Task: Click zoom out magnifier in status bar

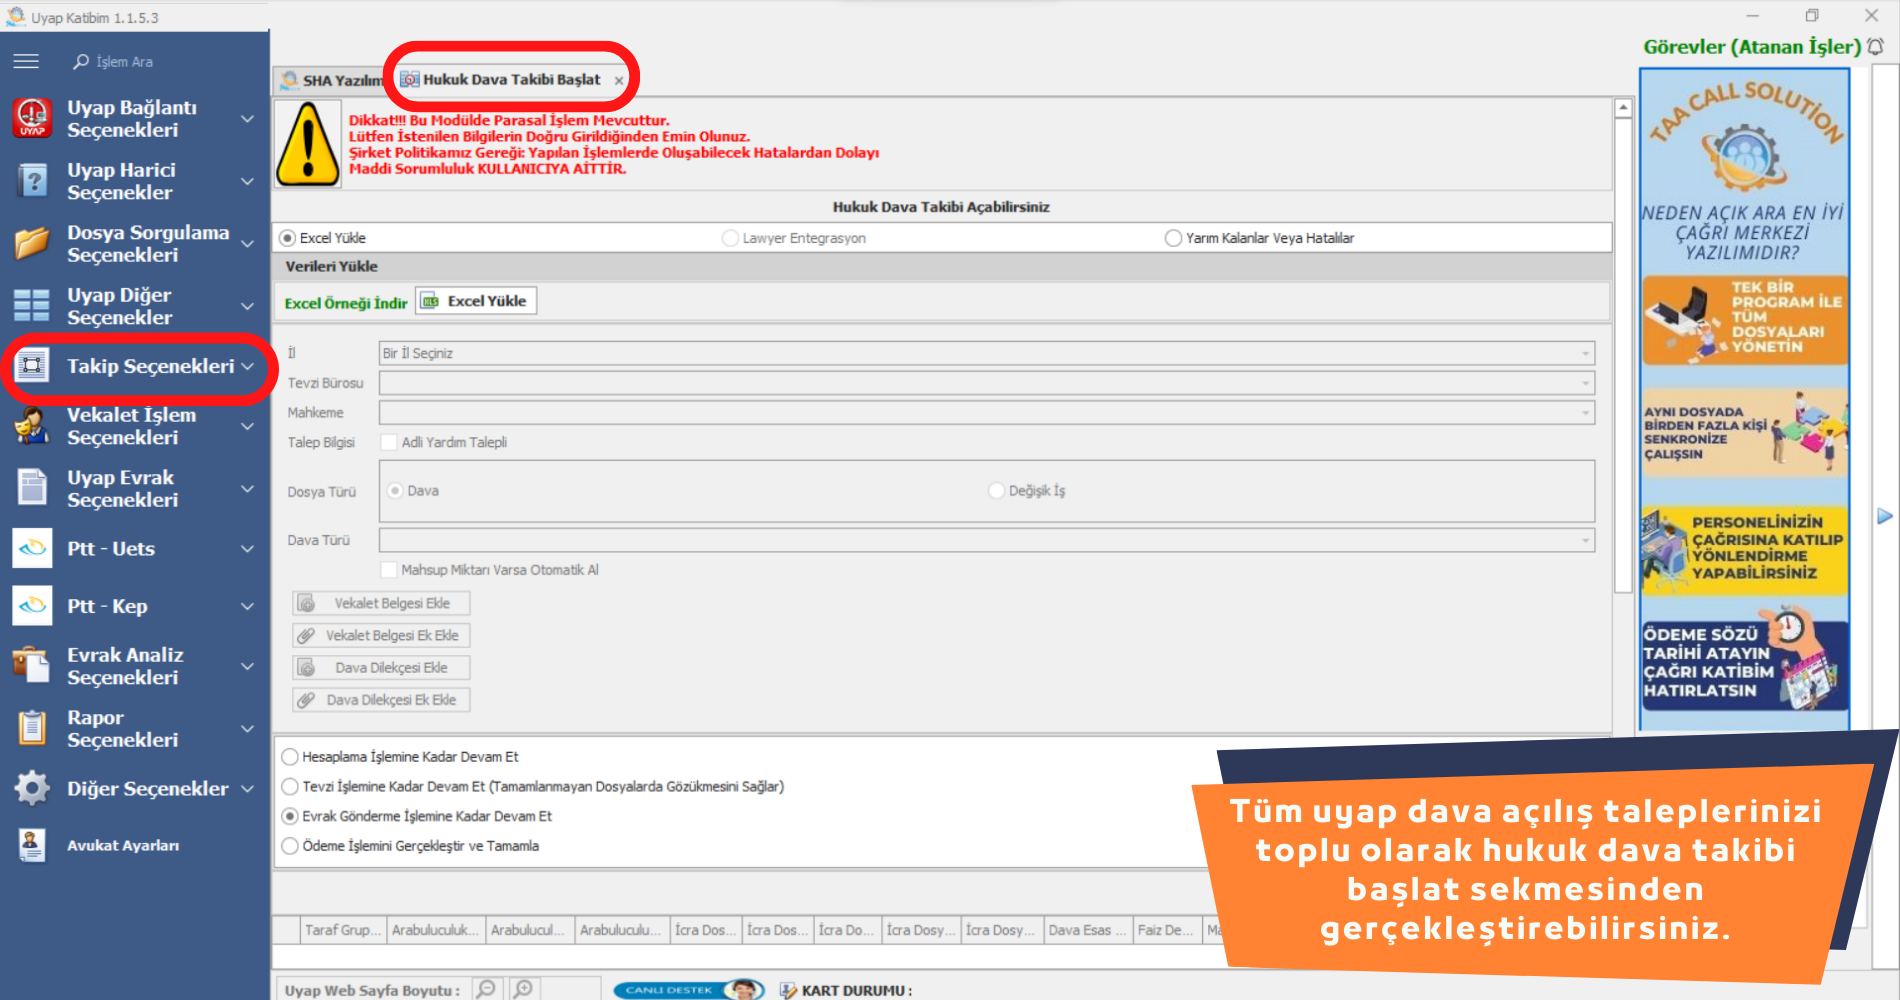Action: point(487,989)
